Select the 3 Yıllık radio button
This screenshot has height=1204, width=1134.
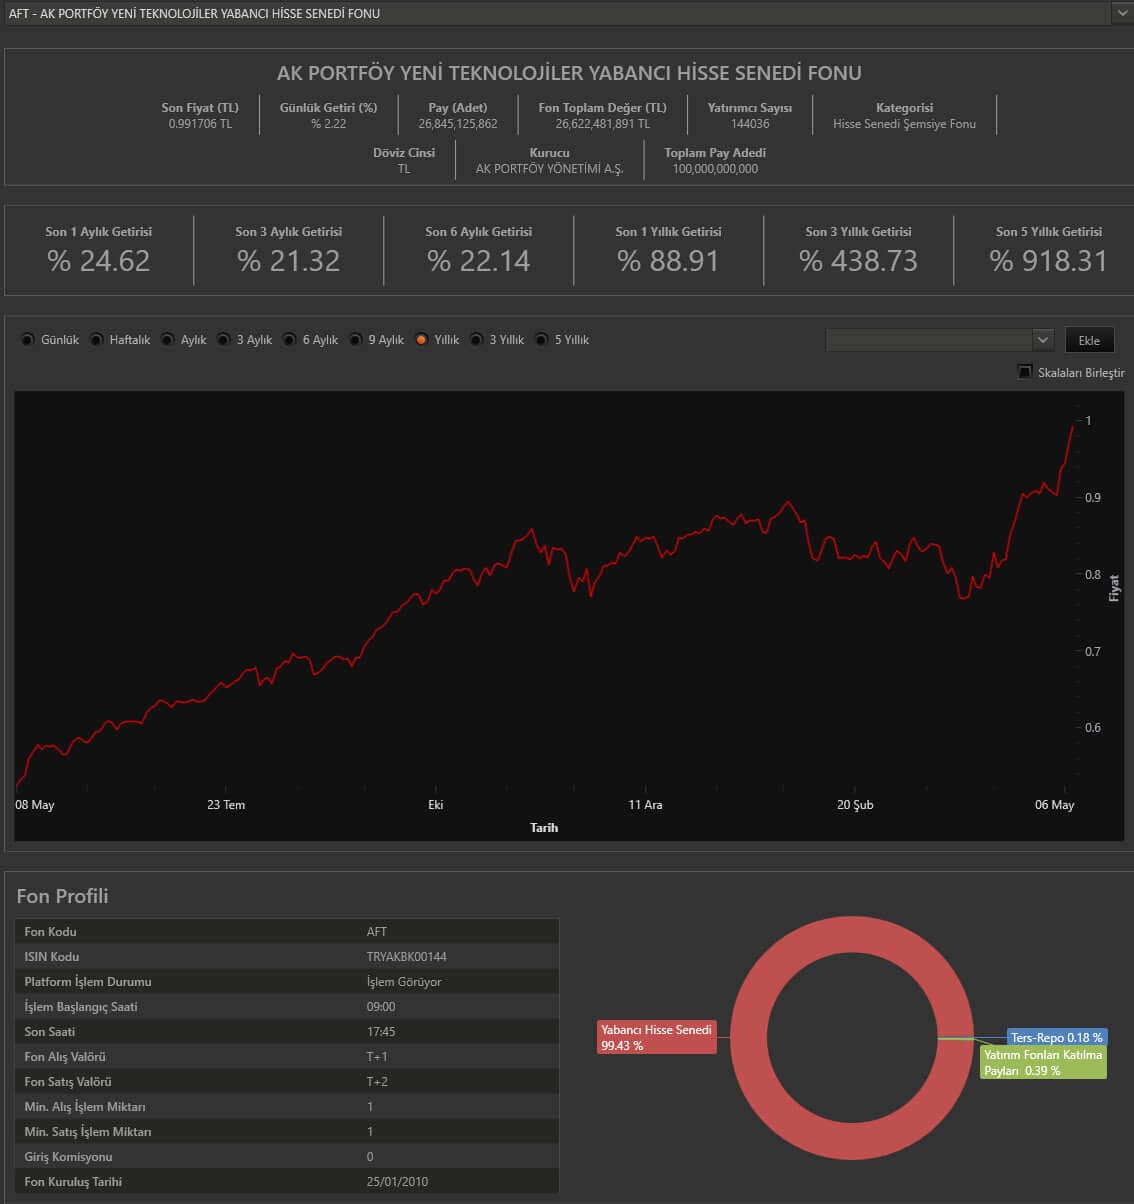[476, 340]
